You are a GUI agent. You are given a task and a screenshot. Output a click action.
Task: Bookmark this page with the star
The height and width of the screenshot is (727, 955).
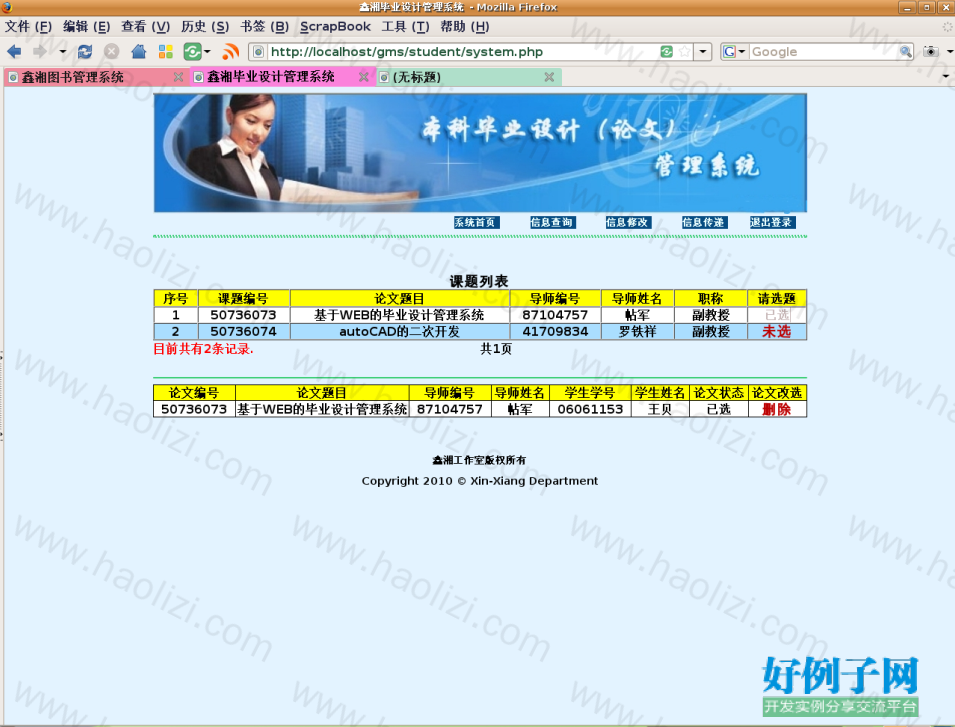pyautogui.click(x=685, y=52)
